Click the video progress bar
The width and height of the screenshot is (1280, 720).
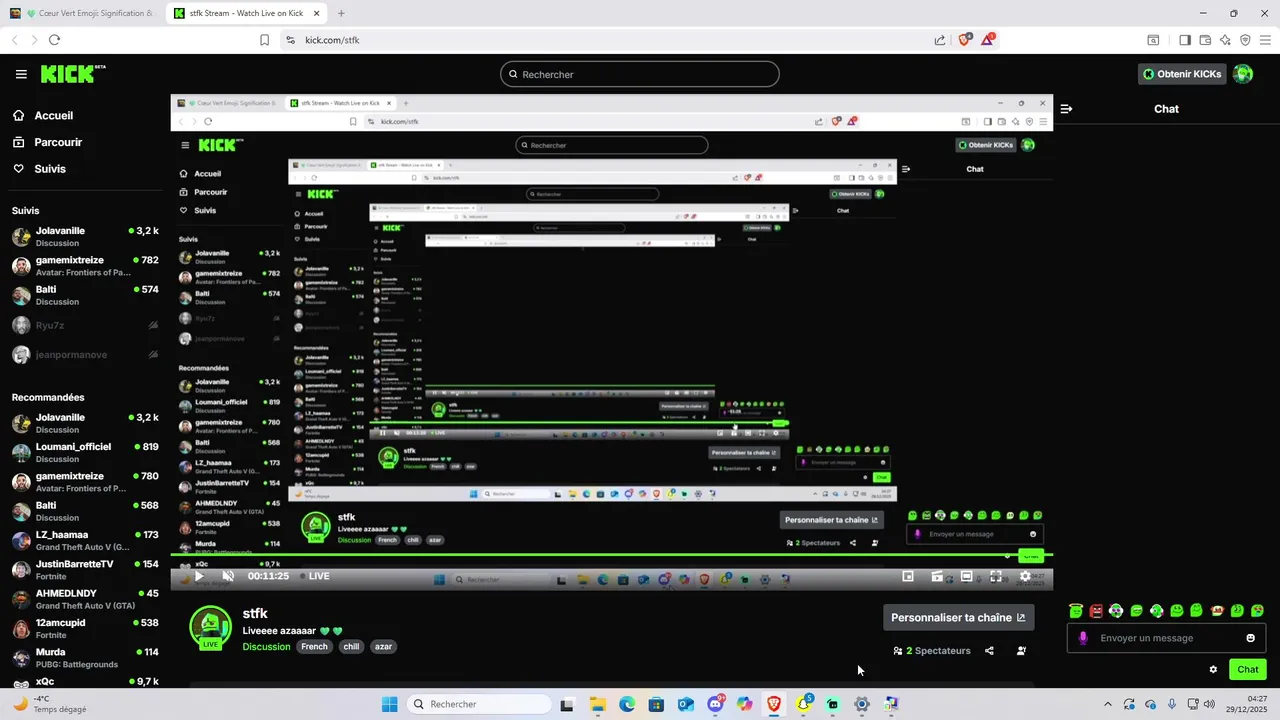[611, 555]
